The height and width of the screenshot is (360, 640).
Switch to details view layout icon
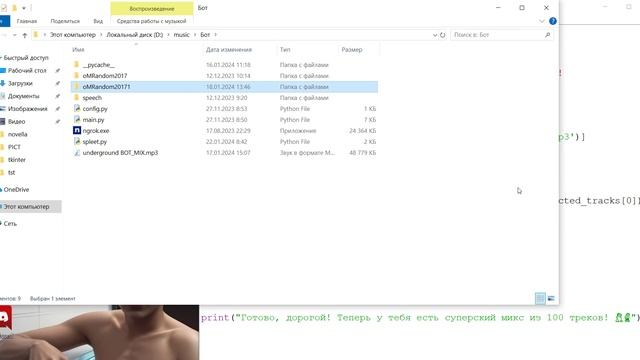pyautogui.click(x=540, y=298)
